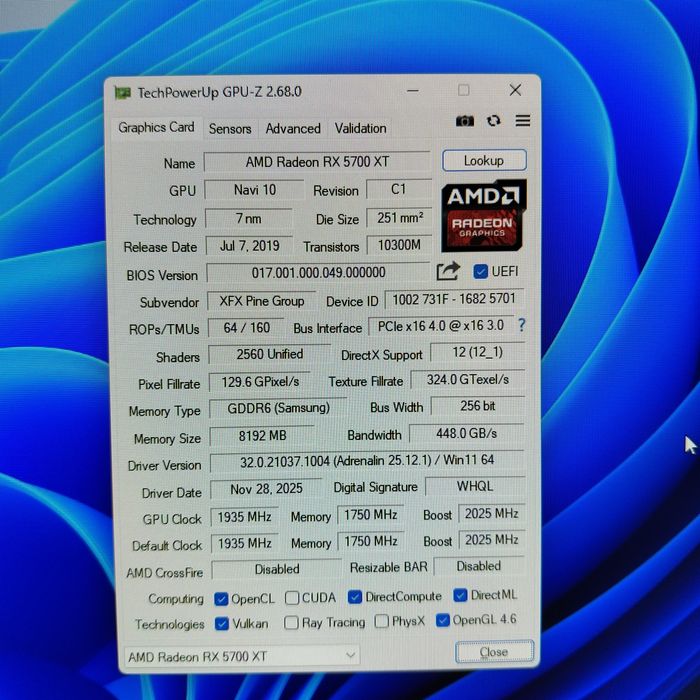Click the Revision value 'C1'
Viewport: 700px width, 700px height.
point(399,189)
